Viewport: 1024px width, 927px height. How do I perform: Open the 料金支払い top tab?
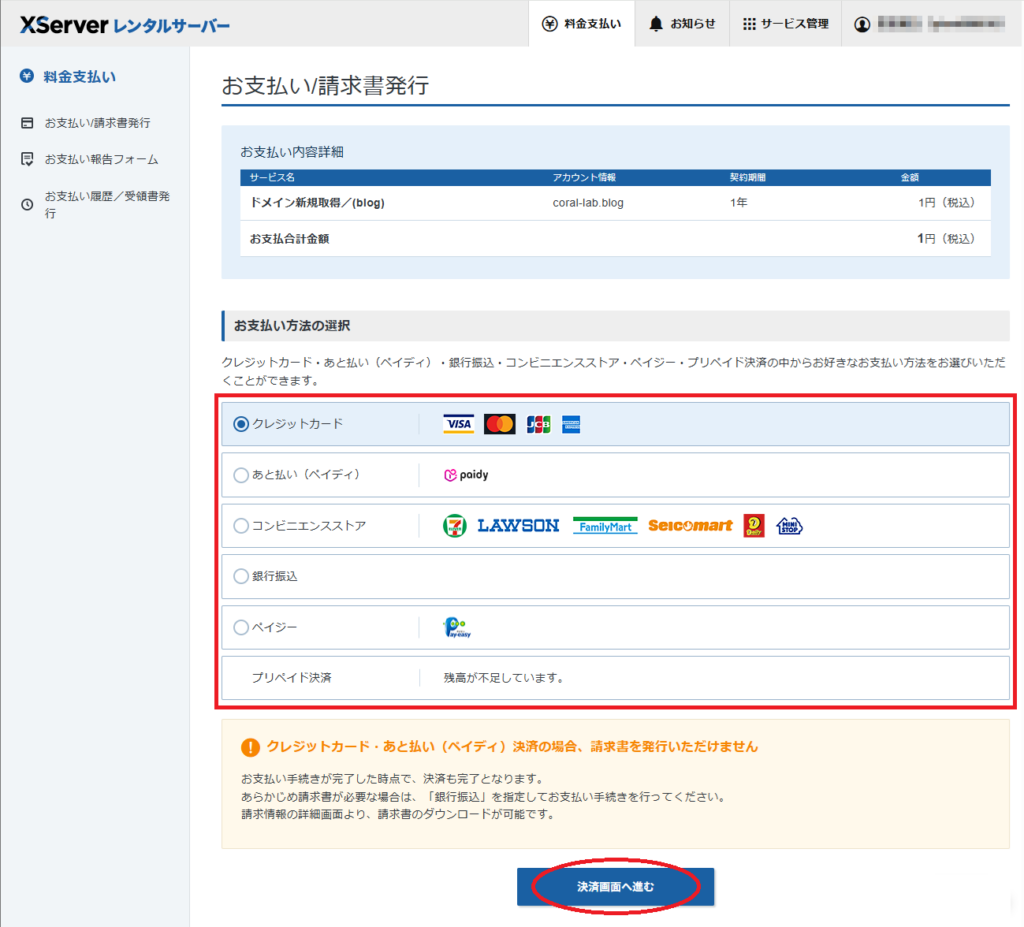pos(581,24)
